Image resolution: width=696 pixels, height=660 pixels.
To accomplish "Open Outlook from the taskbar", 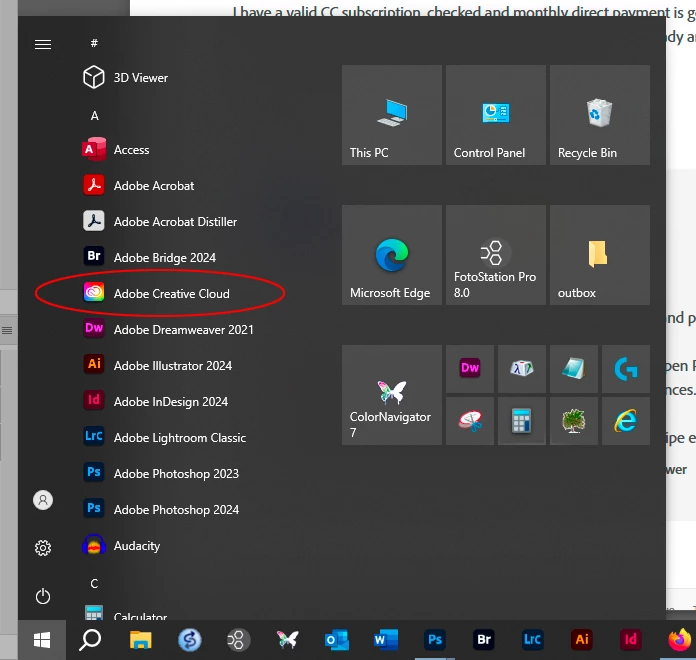I will click(x=336, y=640).
